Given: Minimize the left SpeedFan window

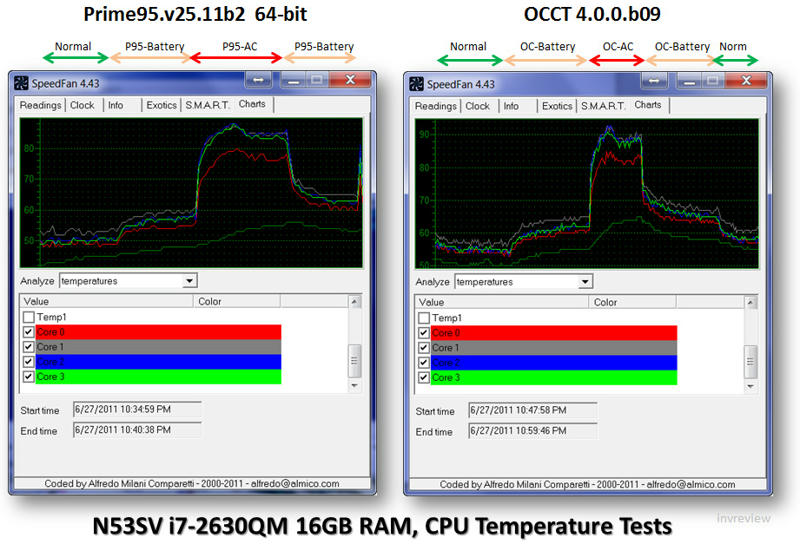Looking at the screenshot, I should (x=293, y=80).
